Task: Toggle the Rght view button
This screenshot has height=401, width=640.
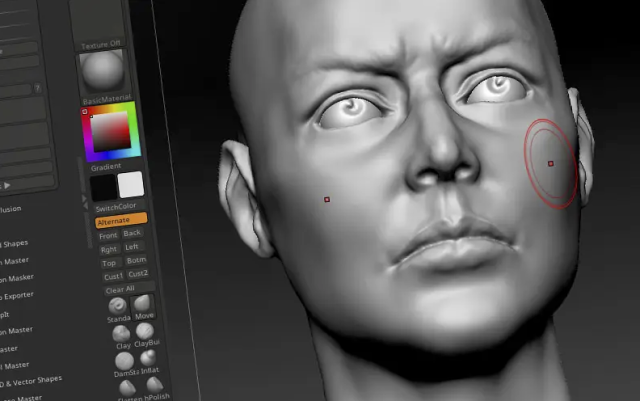Action: pos(109,250)
